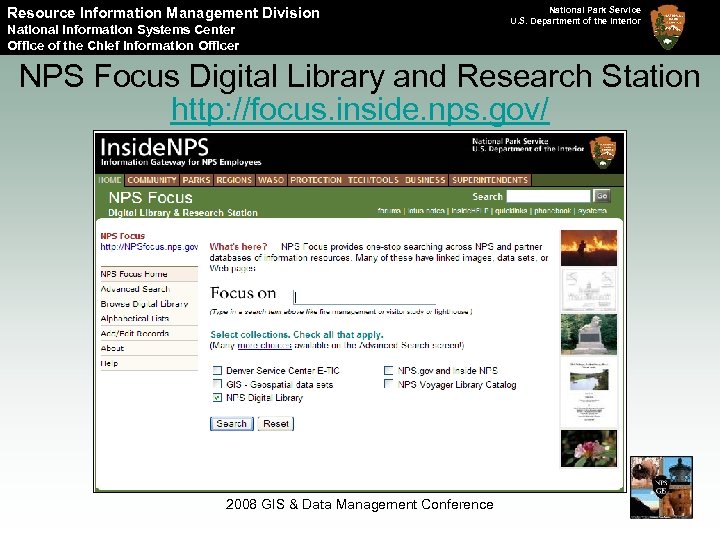Open the report cover page thumbnail

(x=589, y=392)
